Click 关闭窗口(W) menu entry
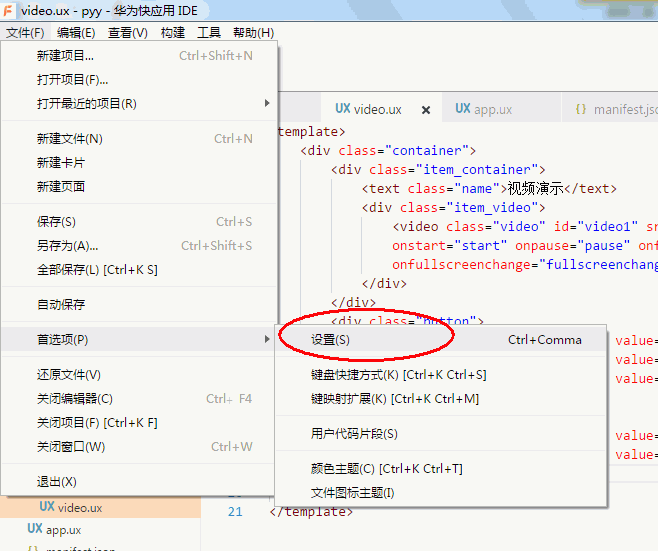 [139, 447]
